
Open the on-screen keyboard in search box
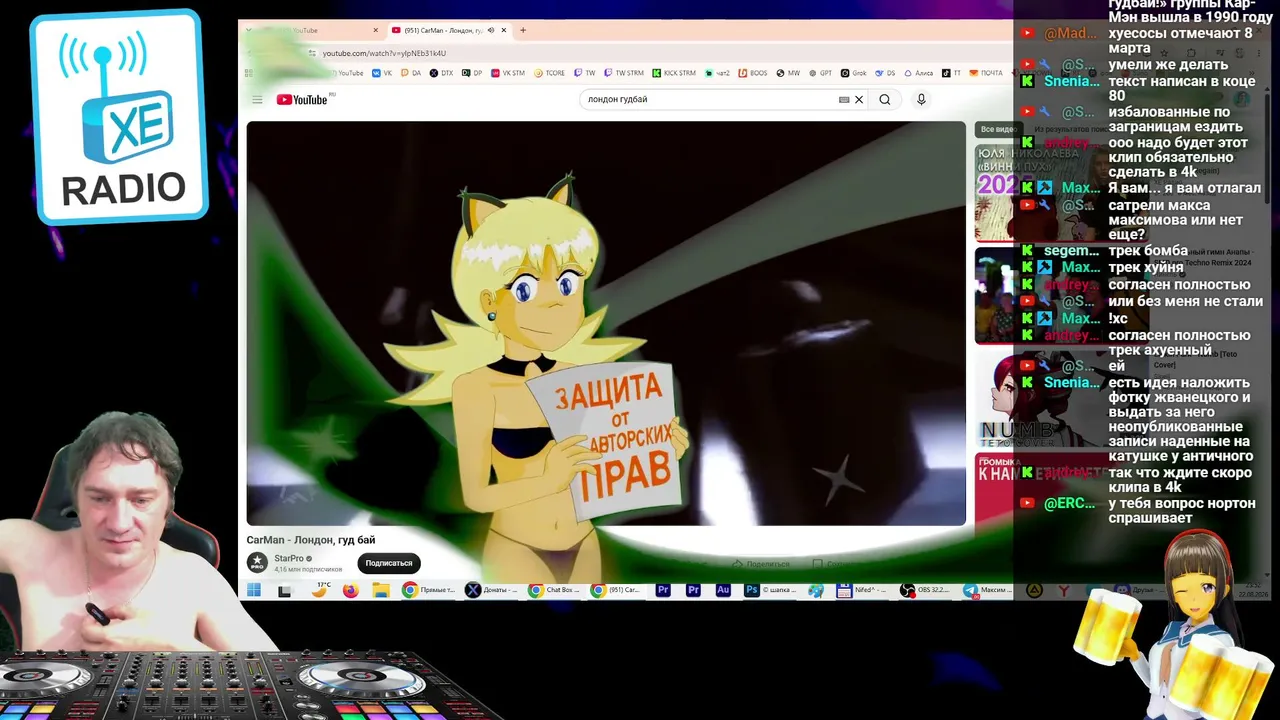pyautogui.click(x=844, y=100)
